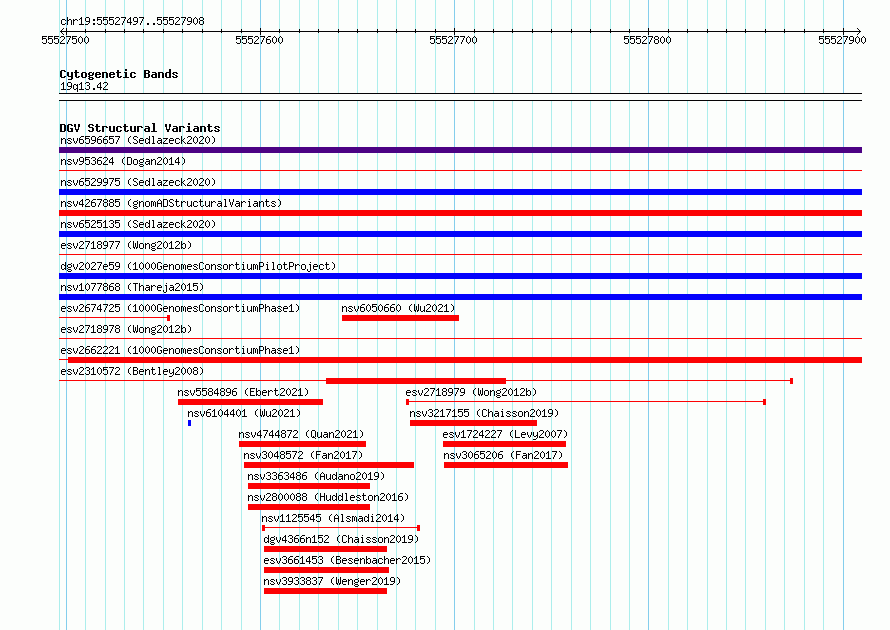890x630 pixels.
Task: Open nsv1125545 (Alsmadi2014) variant label
Action: click(333, 518)
